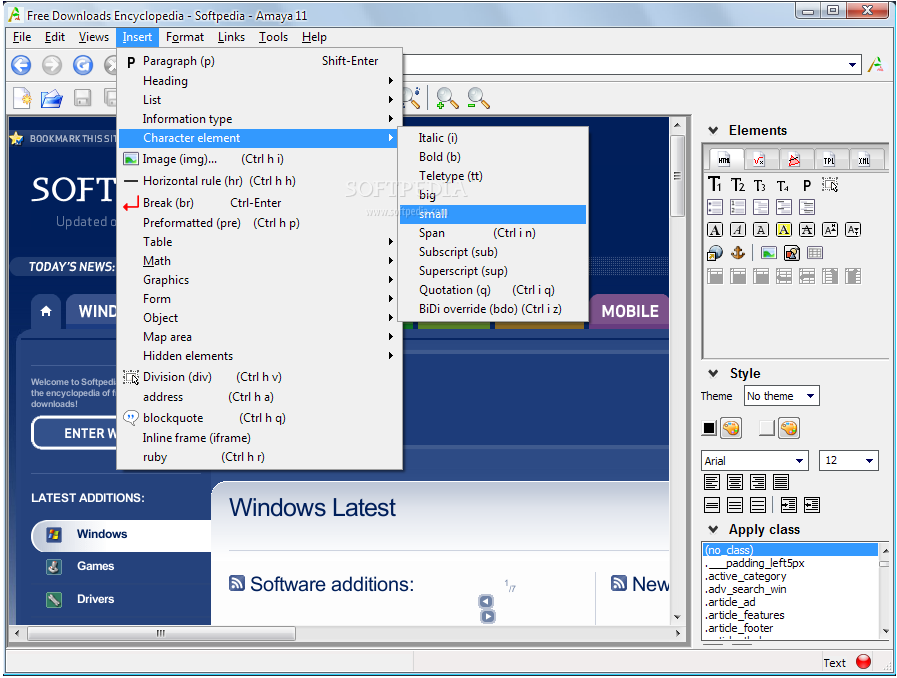This screenshot has width=897, height=678.
Task: Expand the Heading submenu
Action: [260, 81]
